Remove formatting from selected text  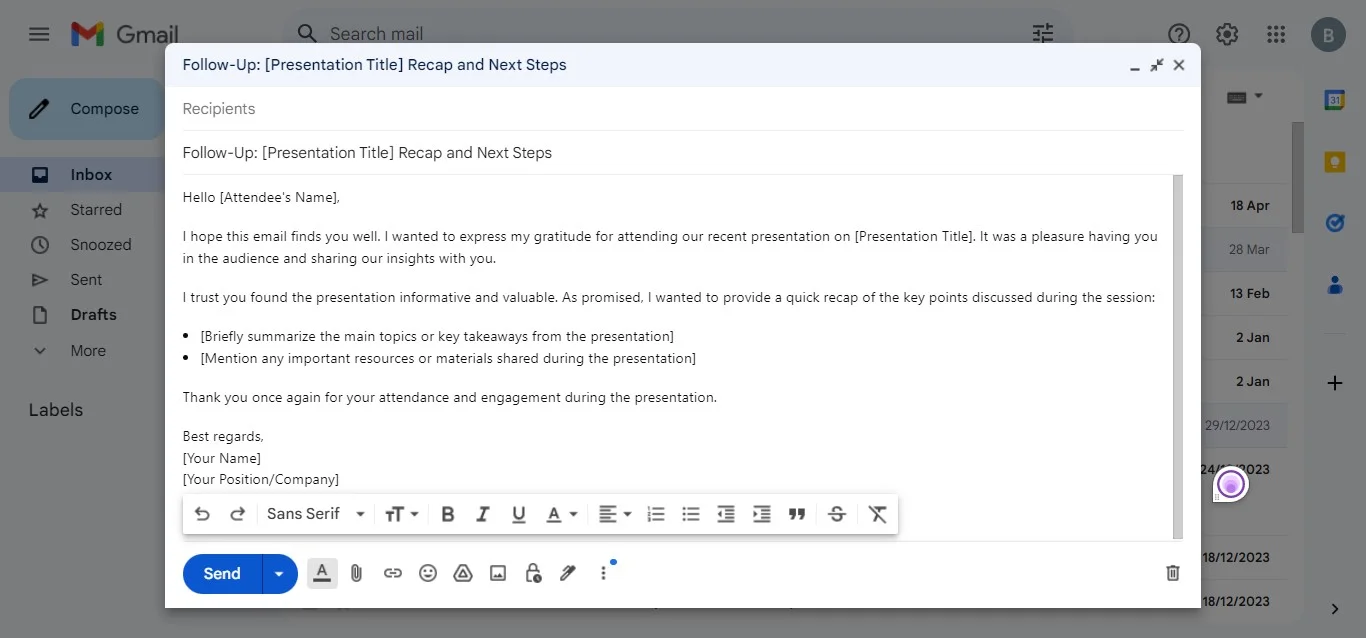[877, 513]
